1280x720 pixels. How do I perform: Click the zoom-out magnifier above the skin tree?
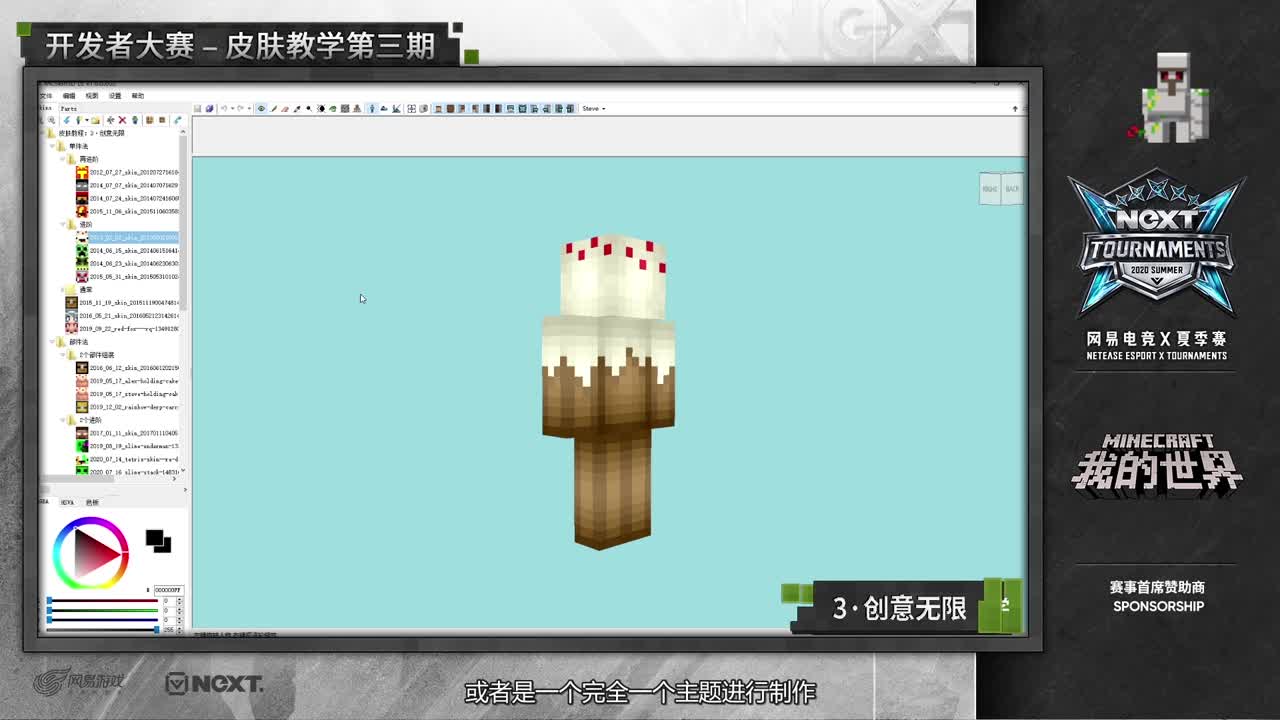tap(42, 120)
